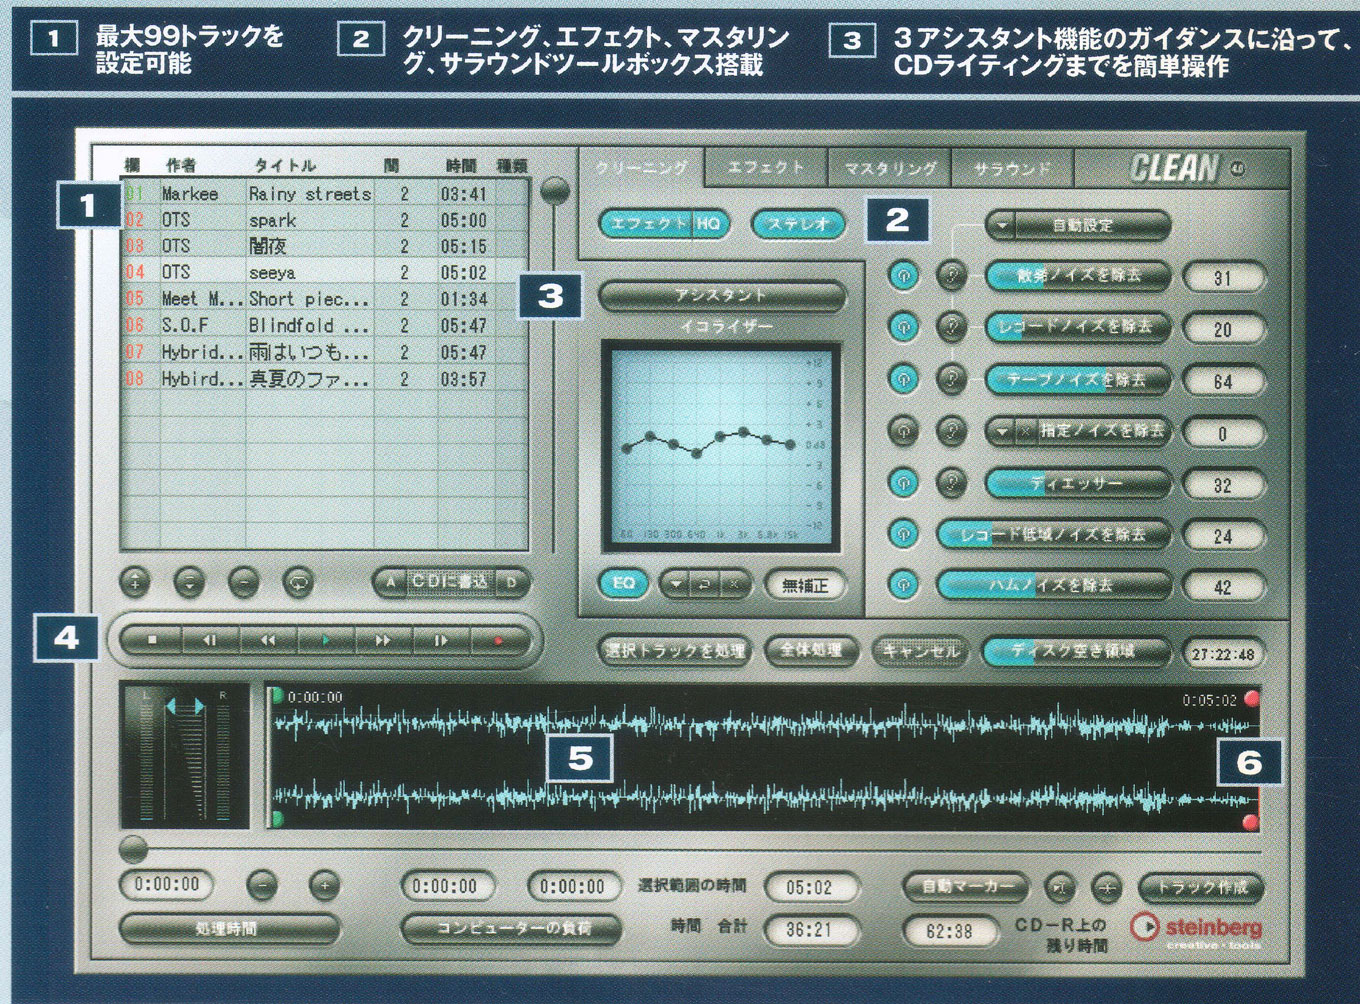The height and width of the screenshot is (1004, 1360).
Task: Toggle power for ディエッサー
Action: pos(903,483)
